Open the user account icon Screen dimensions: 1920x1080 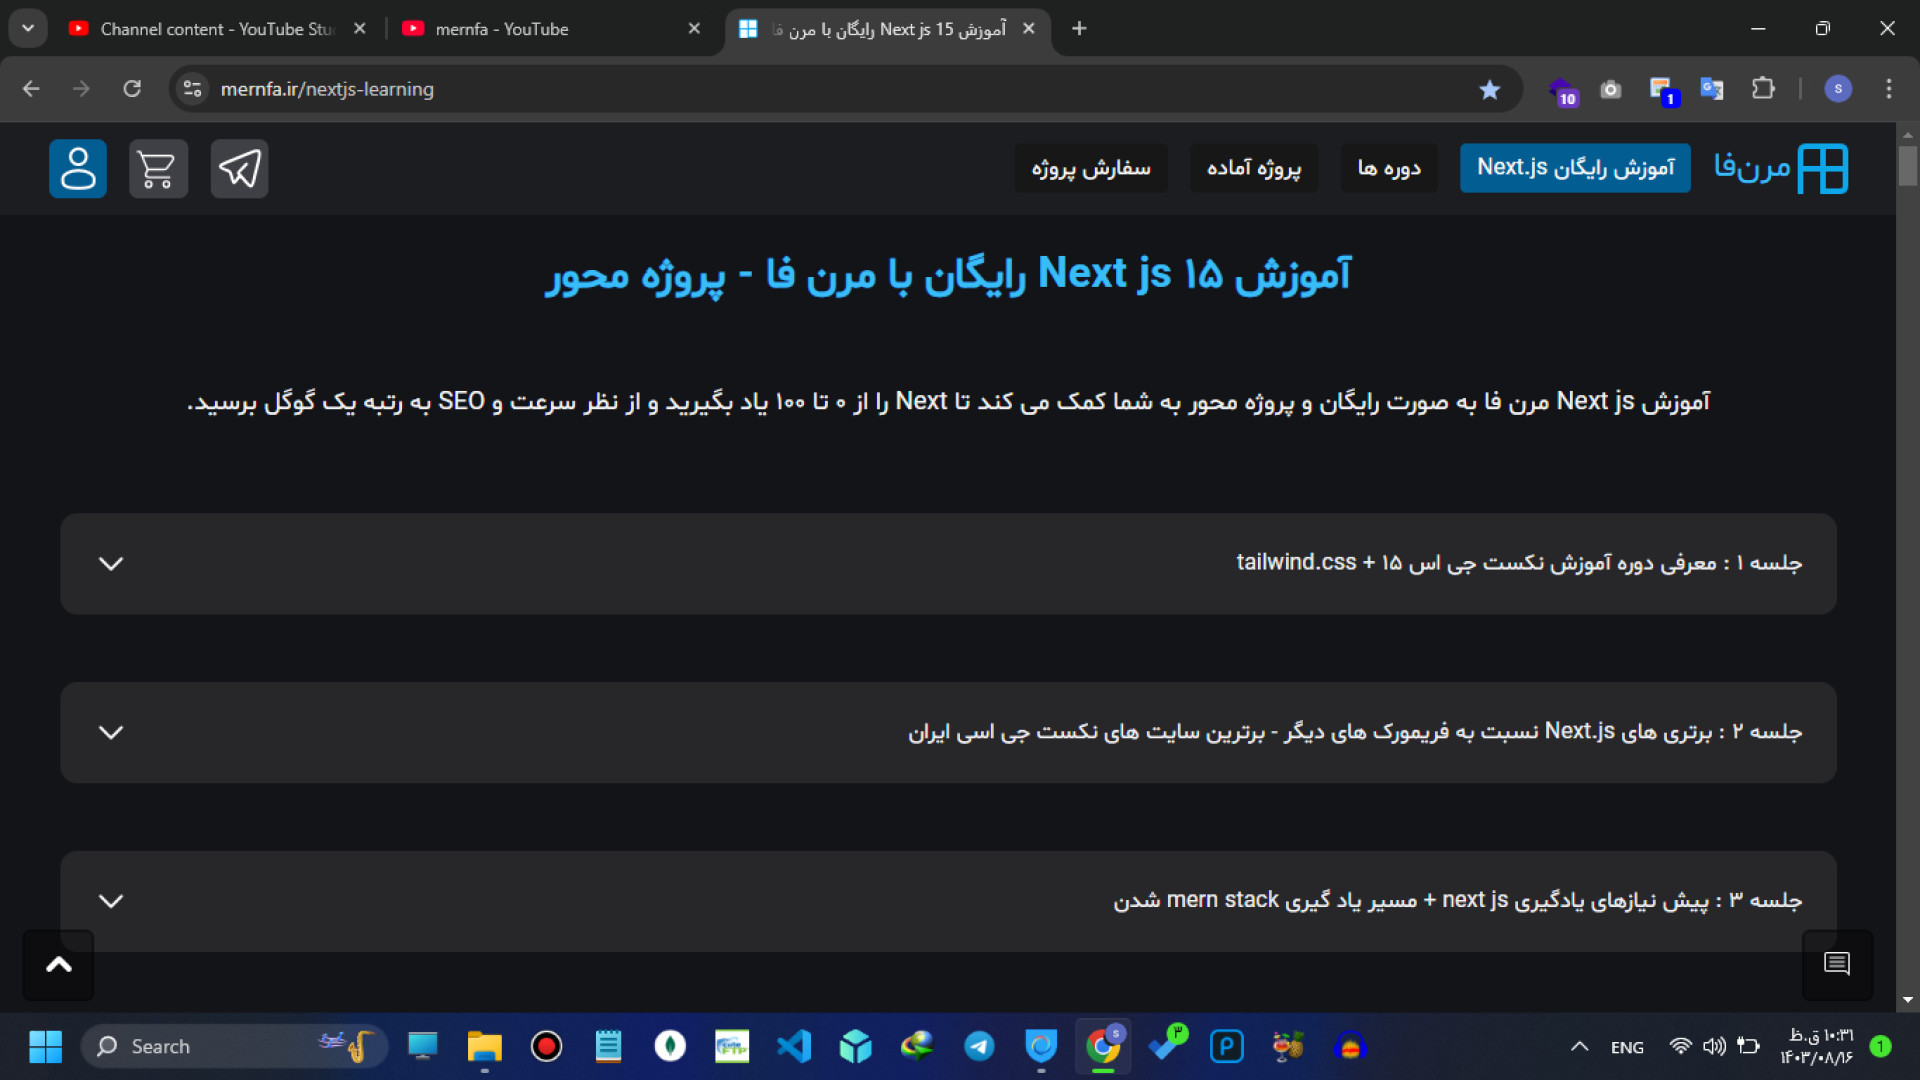78,168
